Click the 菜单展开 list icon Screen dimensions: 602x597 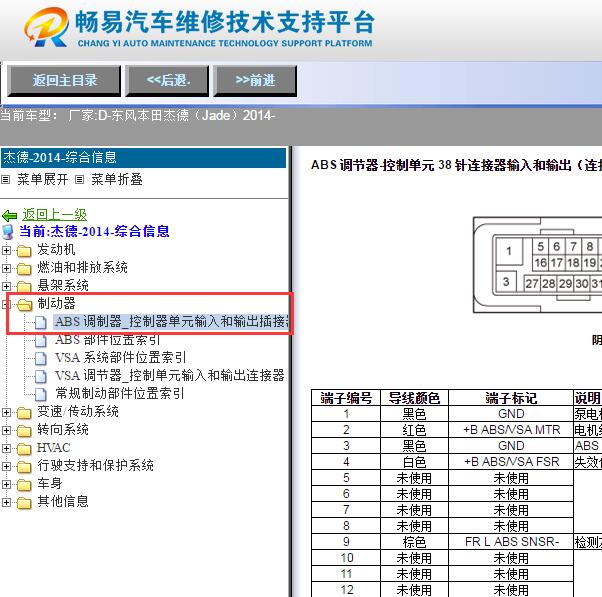tap(6, 180)
